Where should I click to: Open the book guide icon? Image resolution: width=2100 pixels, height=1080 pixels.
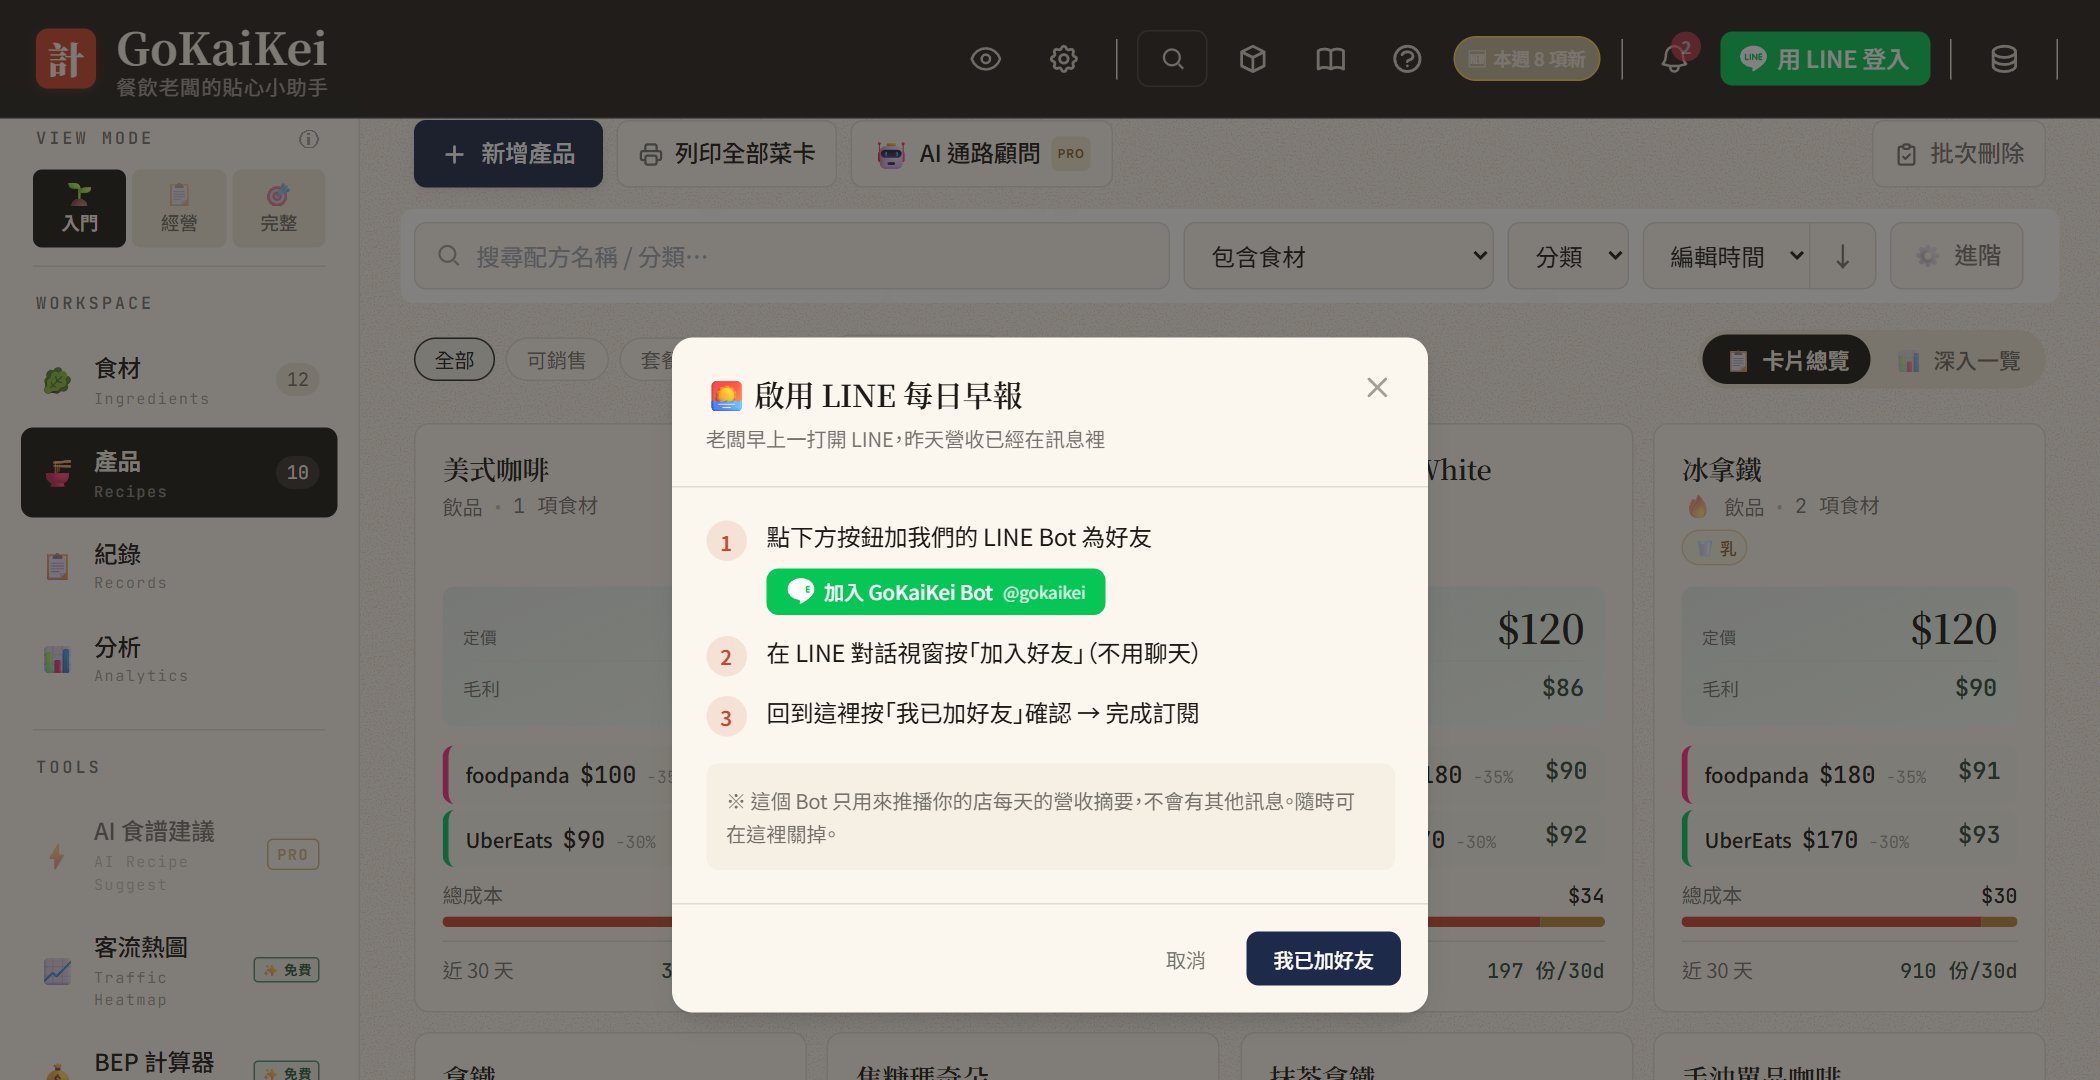1330,59
